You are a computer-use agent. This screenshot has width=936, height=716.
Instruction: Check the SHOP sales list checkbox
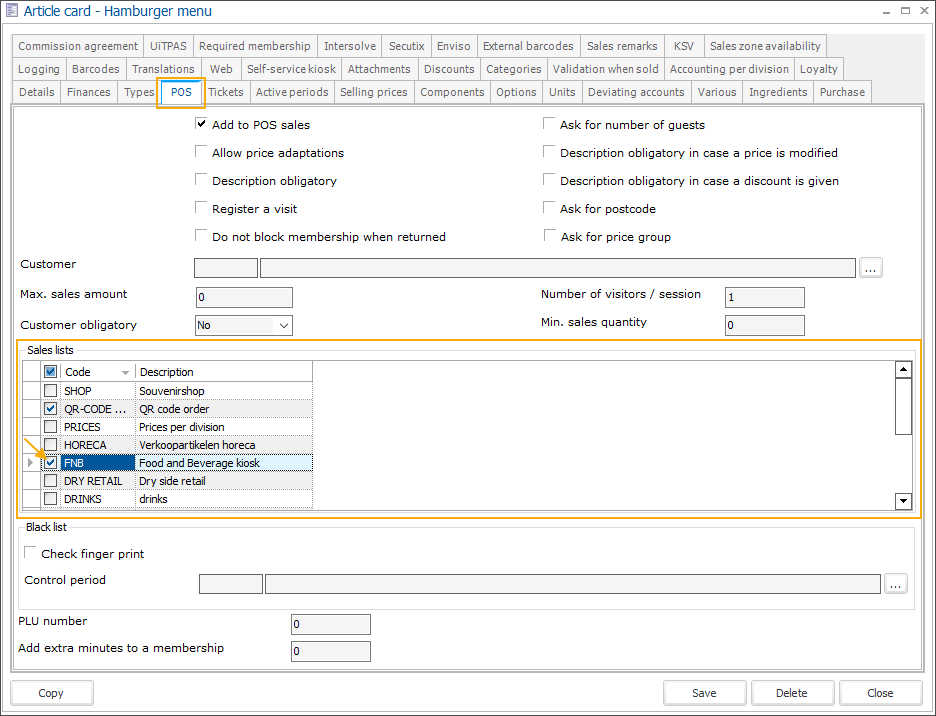pos(50,391)
